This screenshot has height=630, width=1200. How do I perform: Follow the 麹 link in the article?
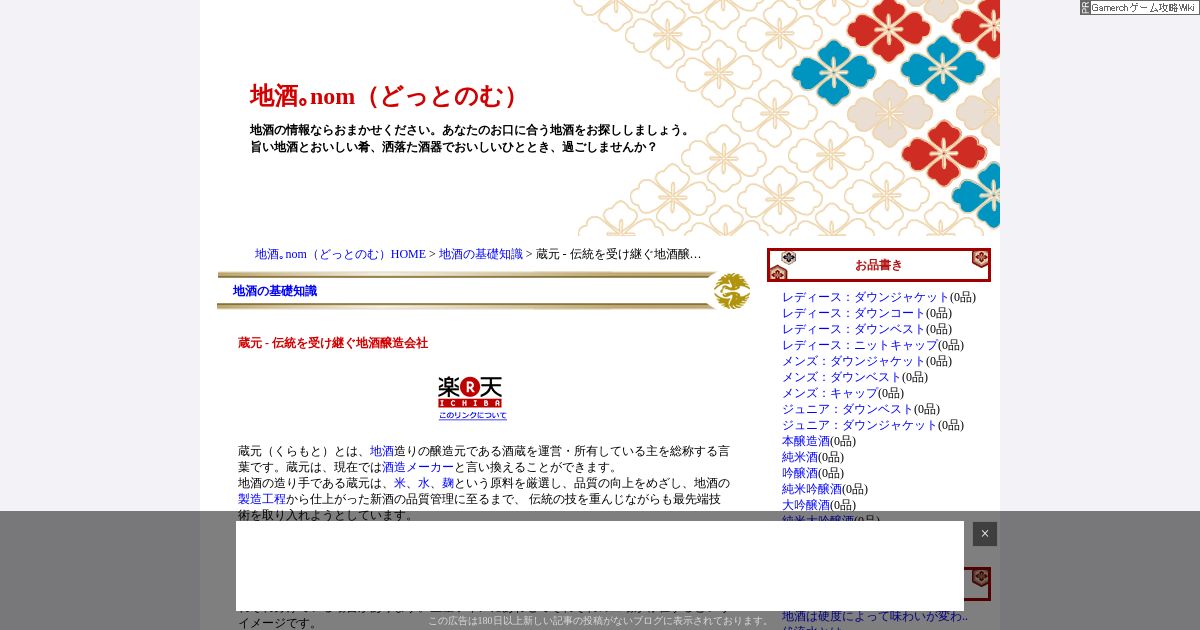(x=448, y=483)
